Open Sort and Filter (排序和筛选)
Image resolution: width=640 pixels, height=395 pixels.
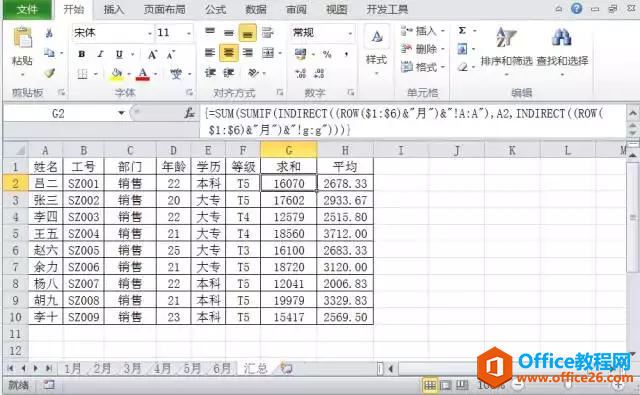click(x=507, y=51)
